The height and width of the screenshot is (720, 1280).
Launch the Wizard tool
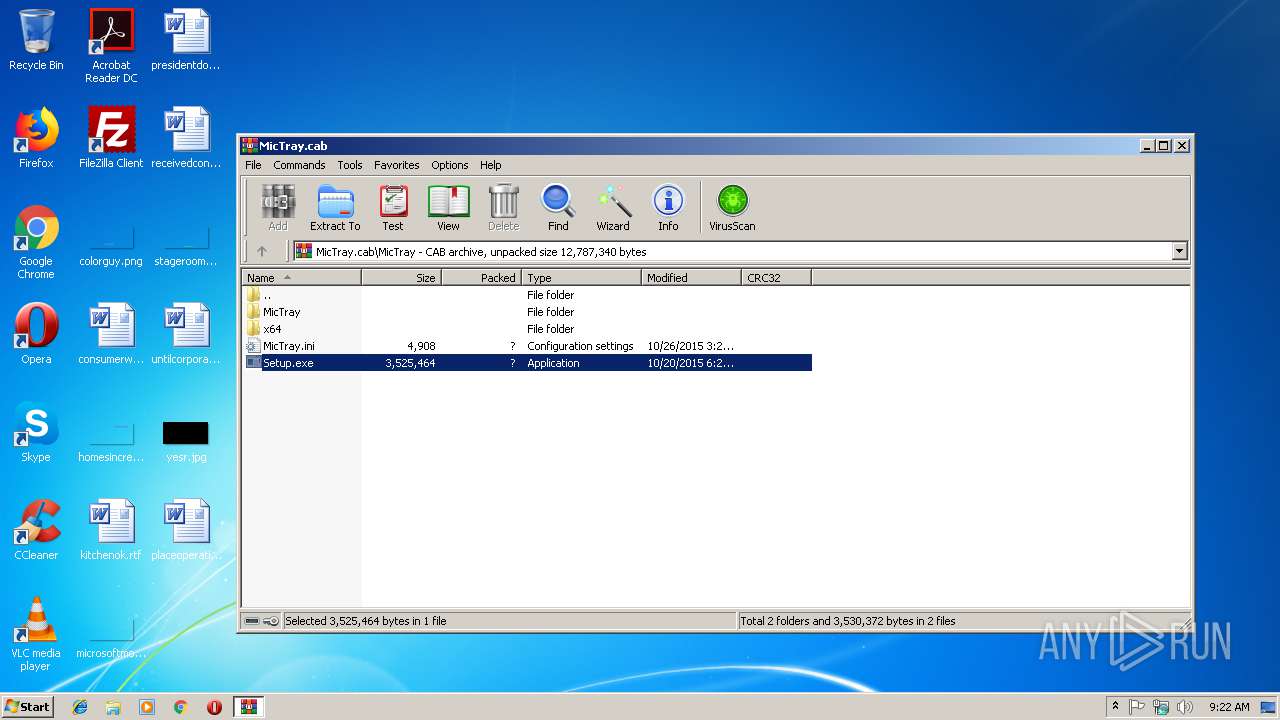tap(613, 208)
